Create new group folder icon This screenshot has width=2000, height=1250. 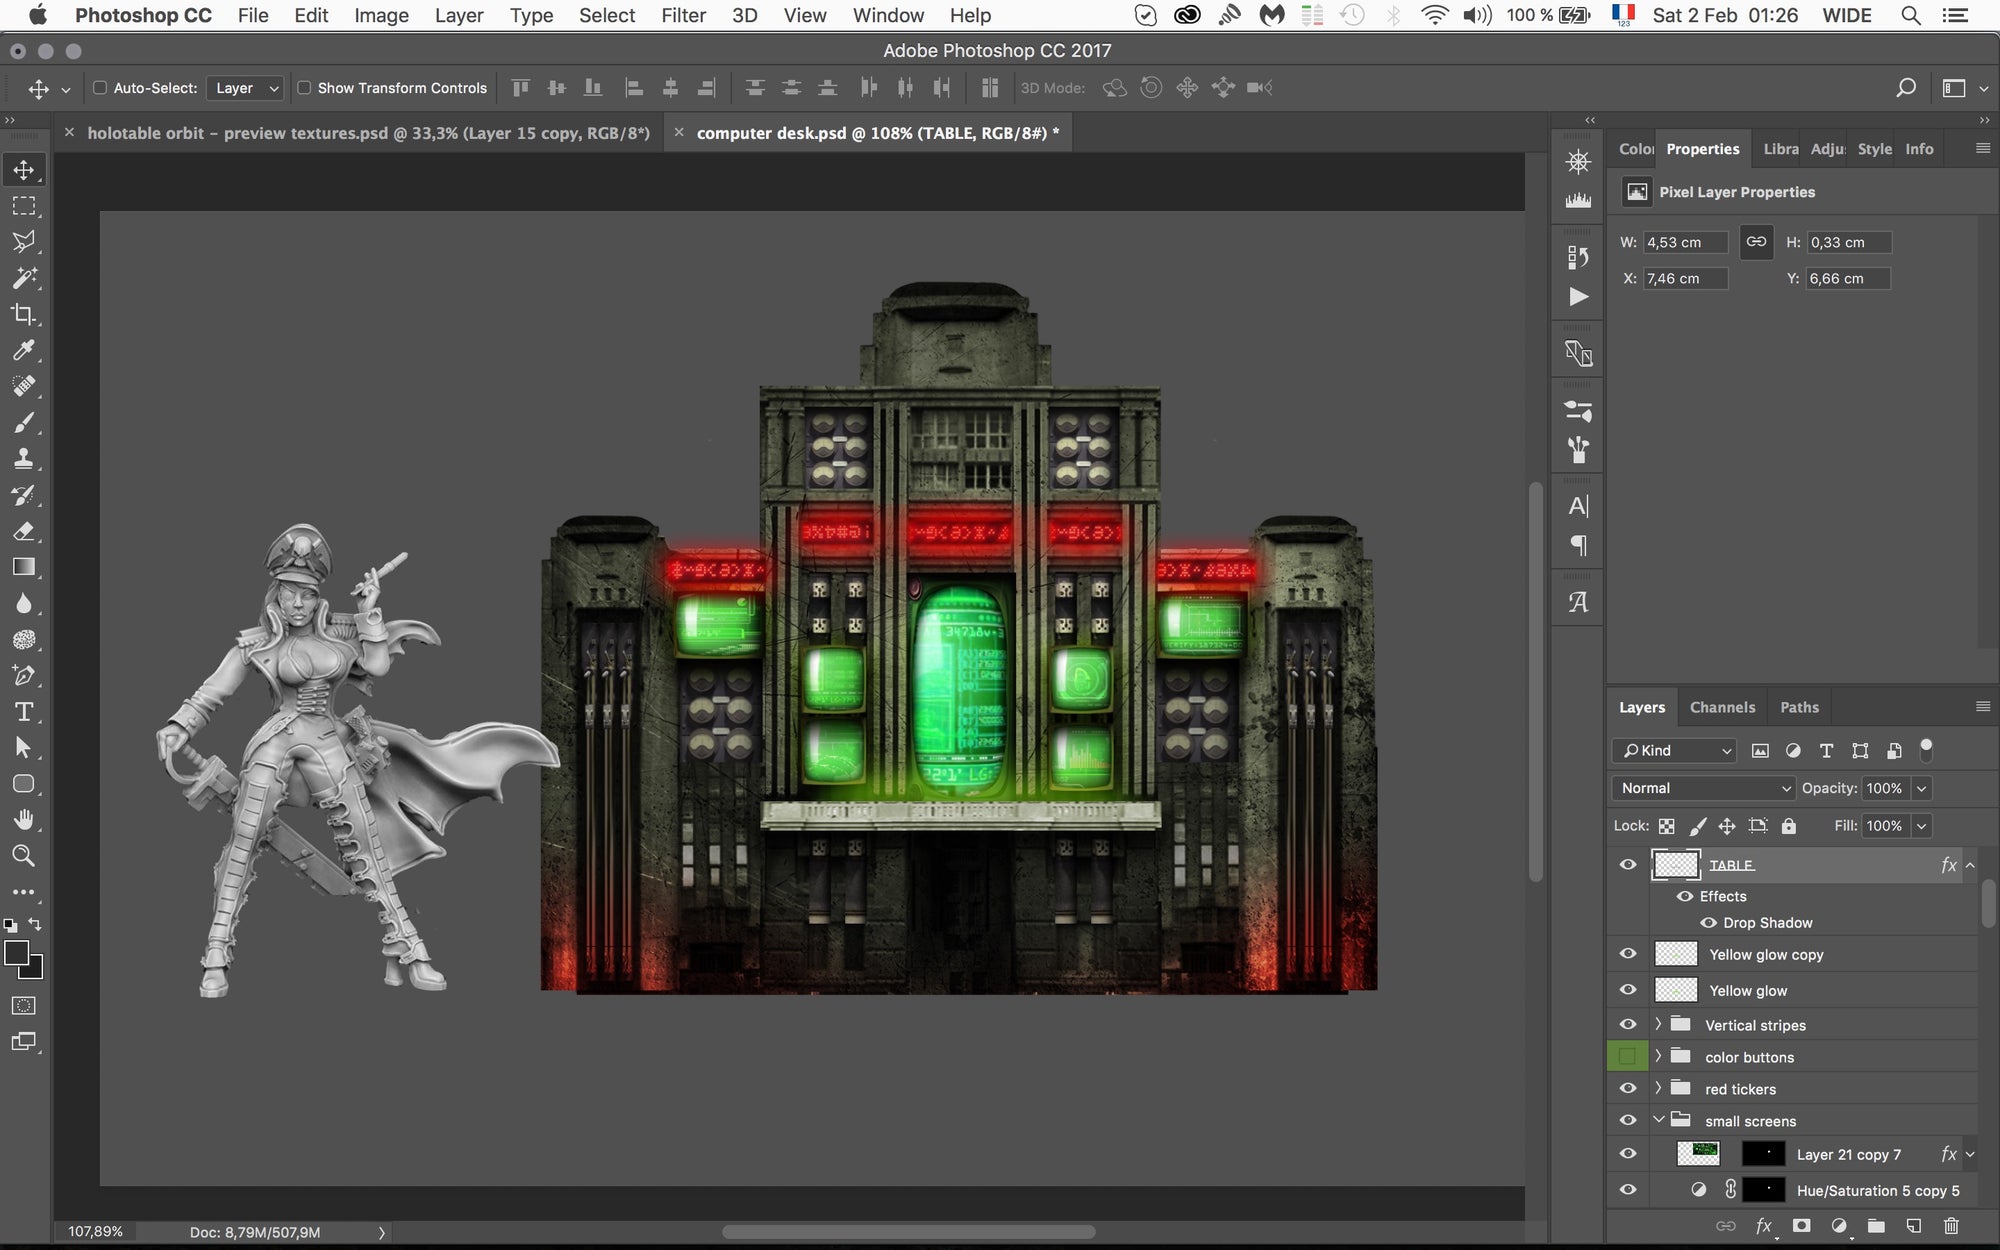pyautogui.click(x=1875, y=1226)
